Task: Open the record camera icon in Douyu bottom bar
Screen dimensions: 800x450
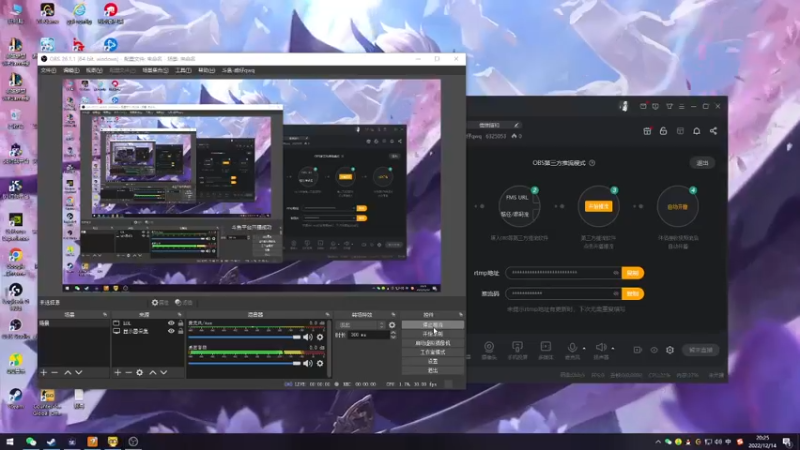Action: coord(638,350)
